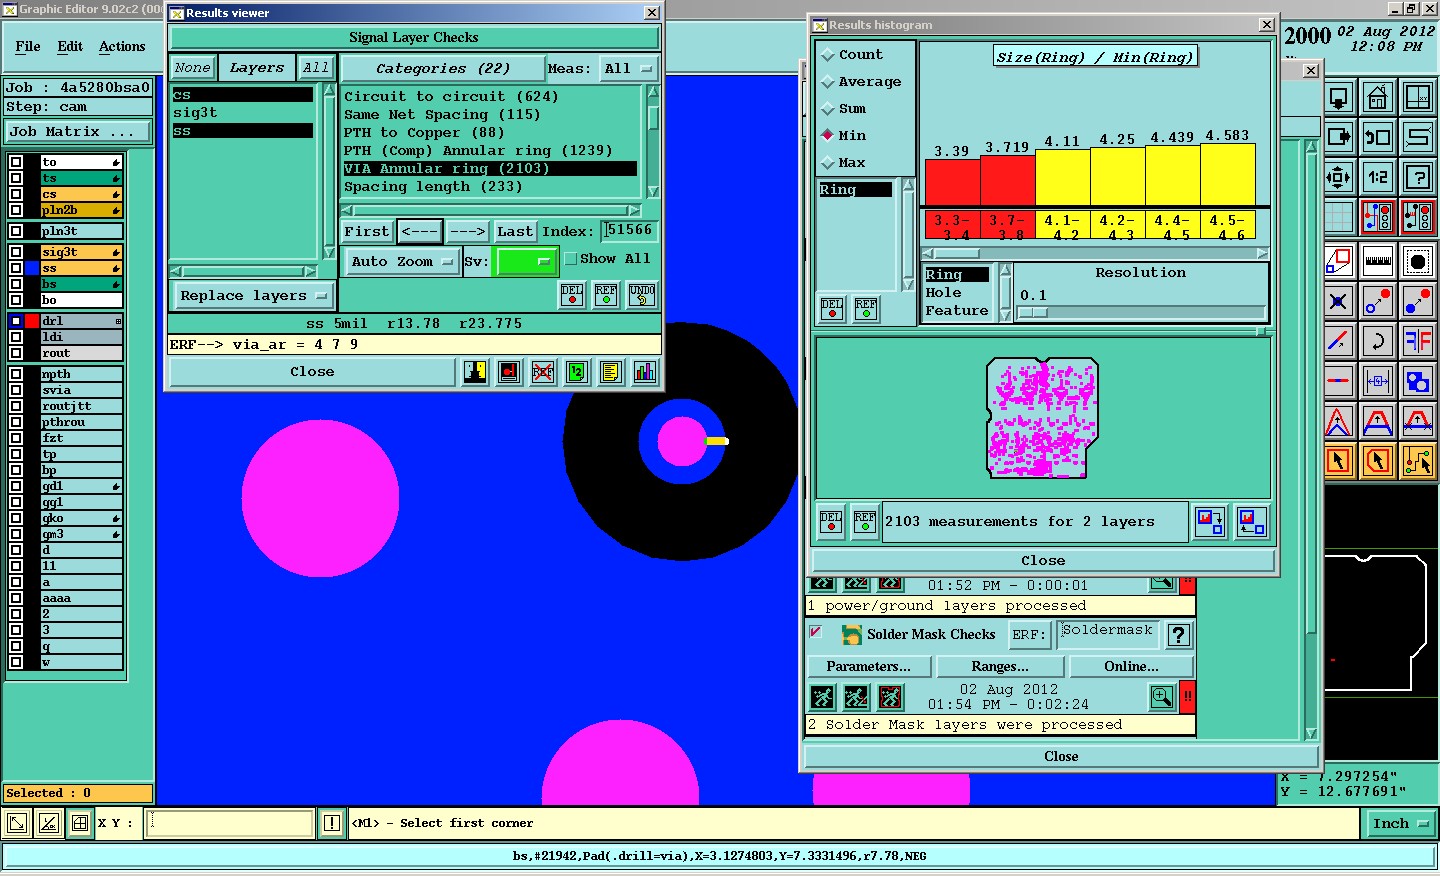
Task: Click the black and yellow faces icon
Action: [475, 372]
